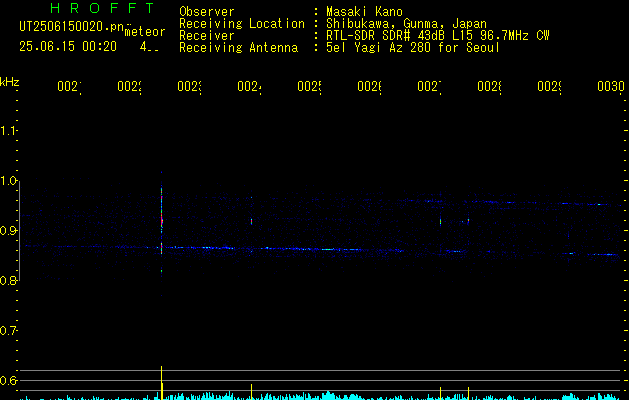
Task: Click the gray vertical frequency range bar
Action: (20, 231)
